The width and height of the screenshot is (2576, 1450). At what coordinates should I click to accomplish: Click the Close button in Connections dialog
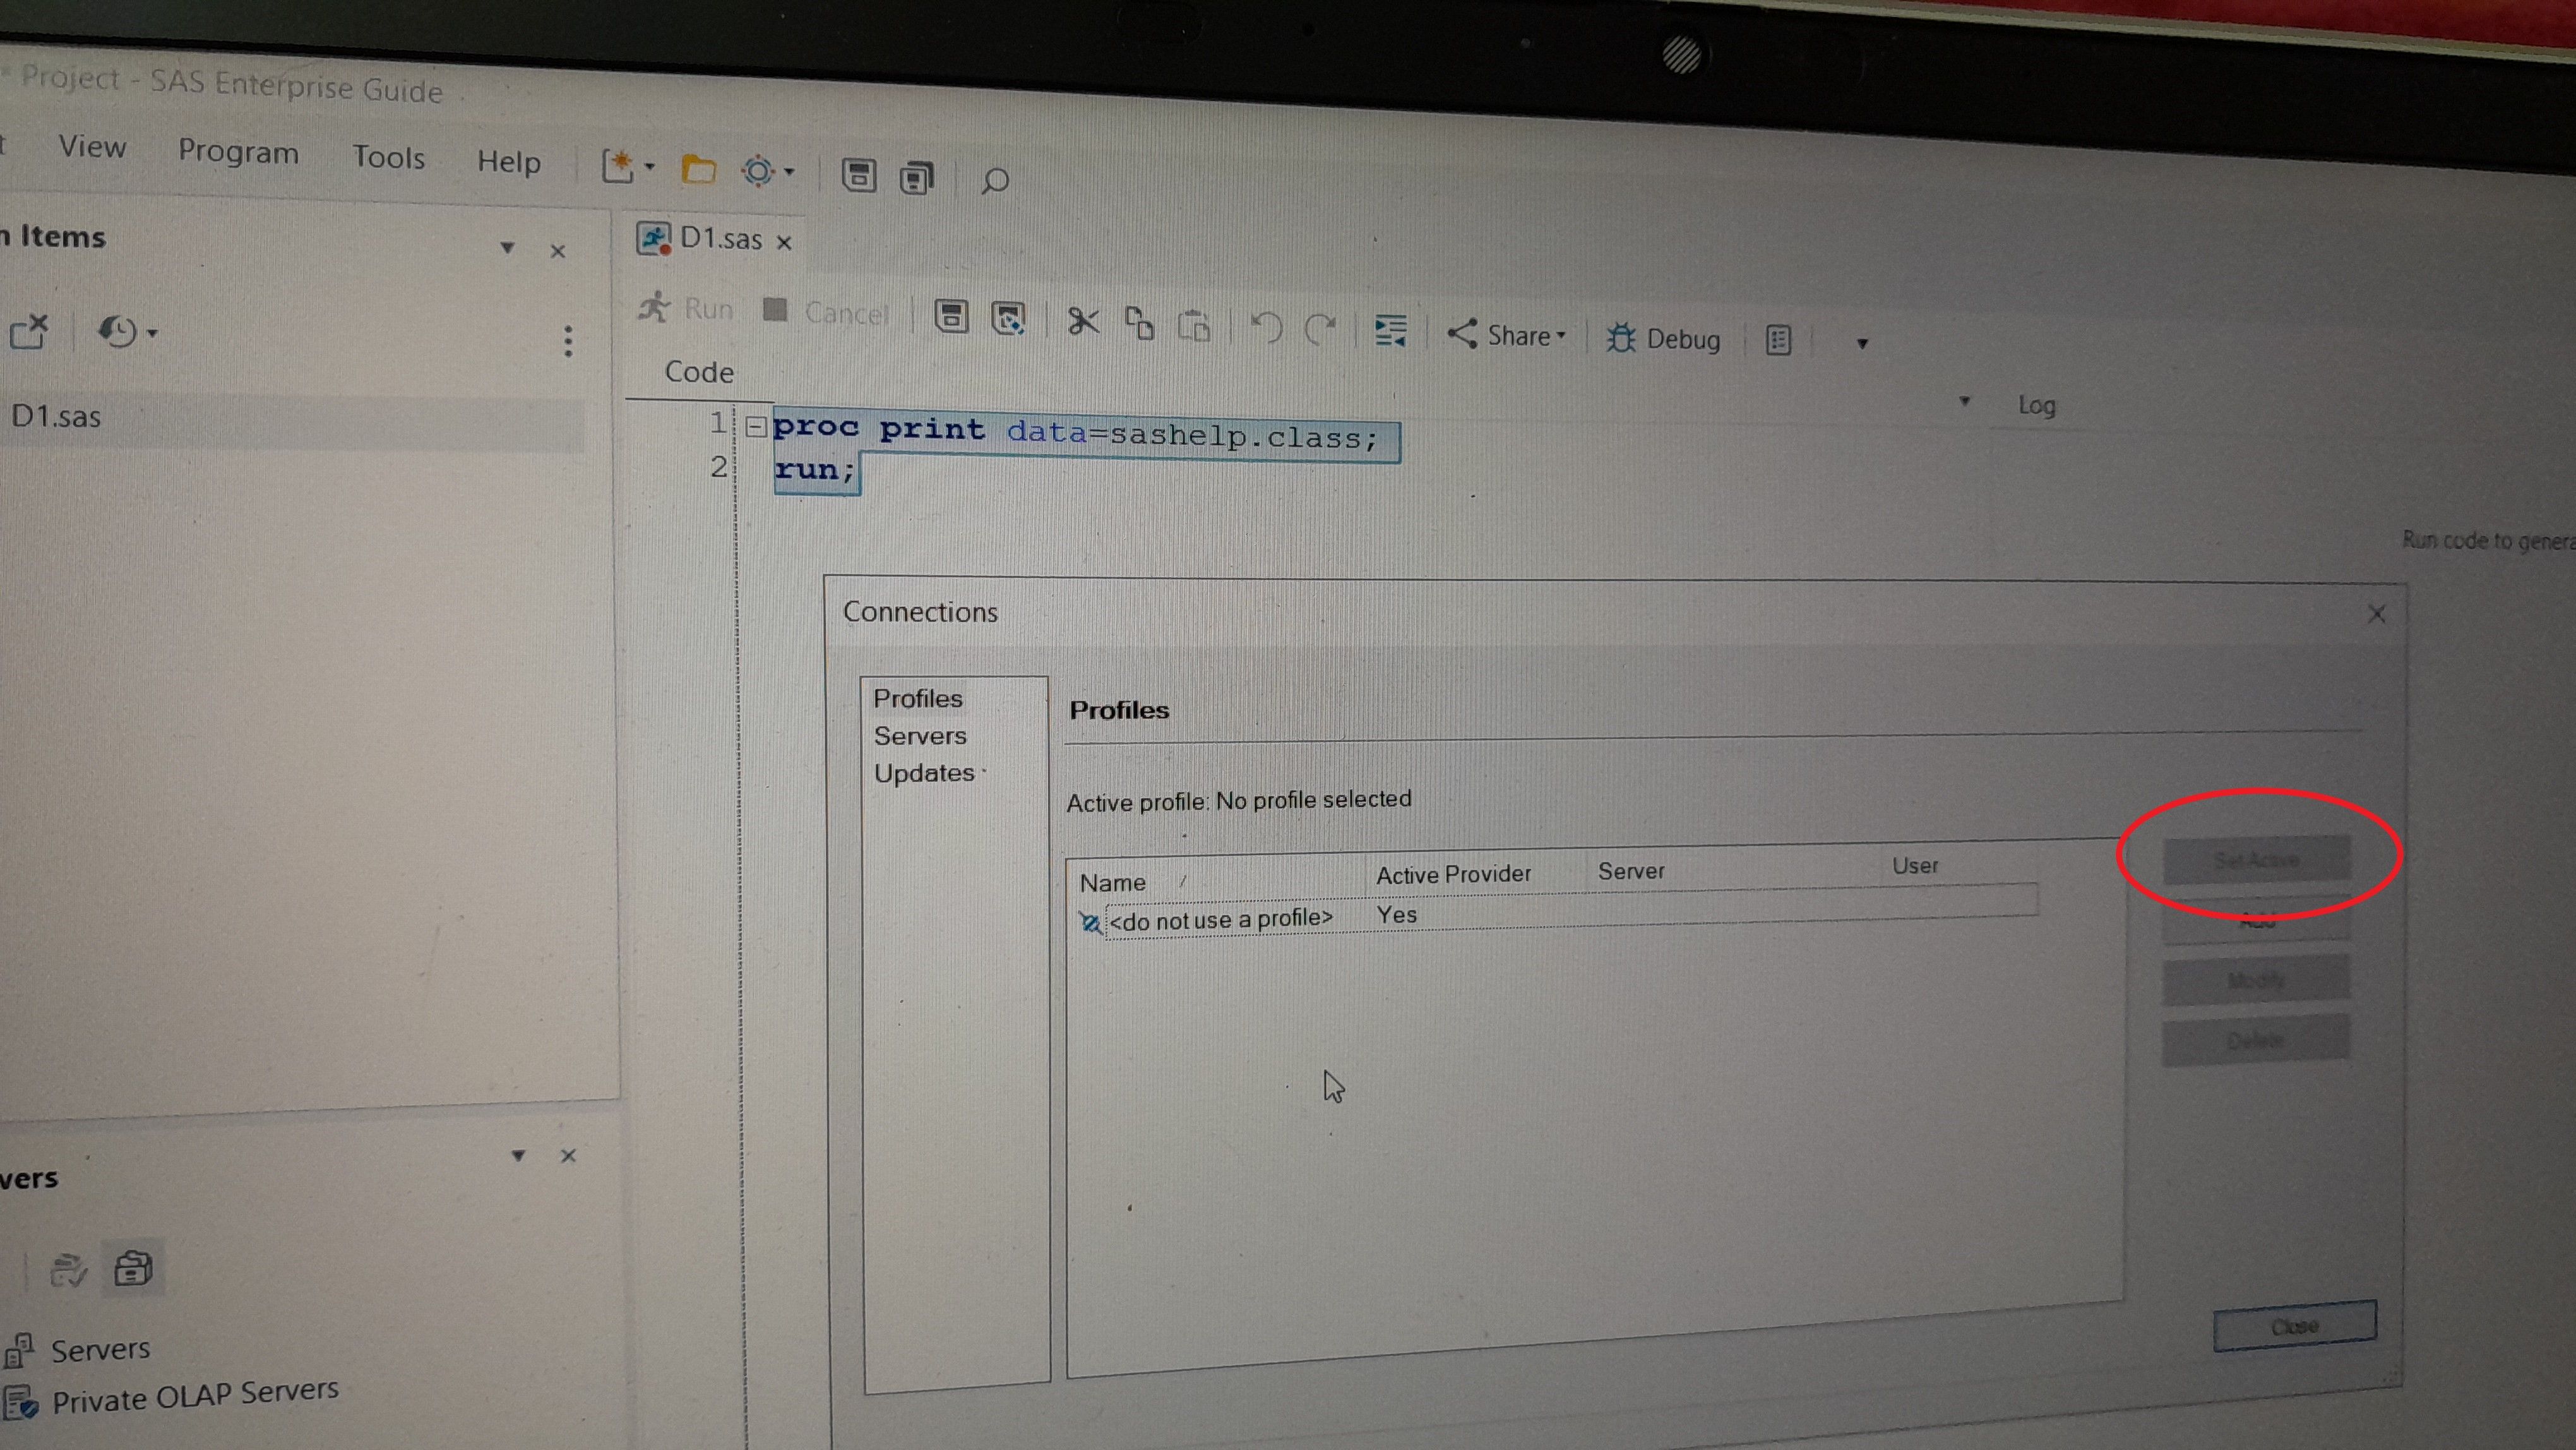point(2294,1326)
